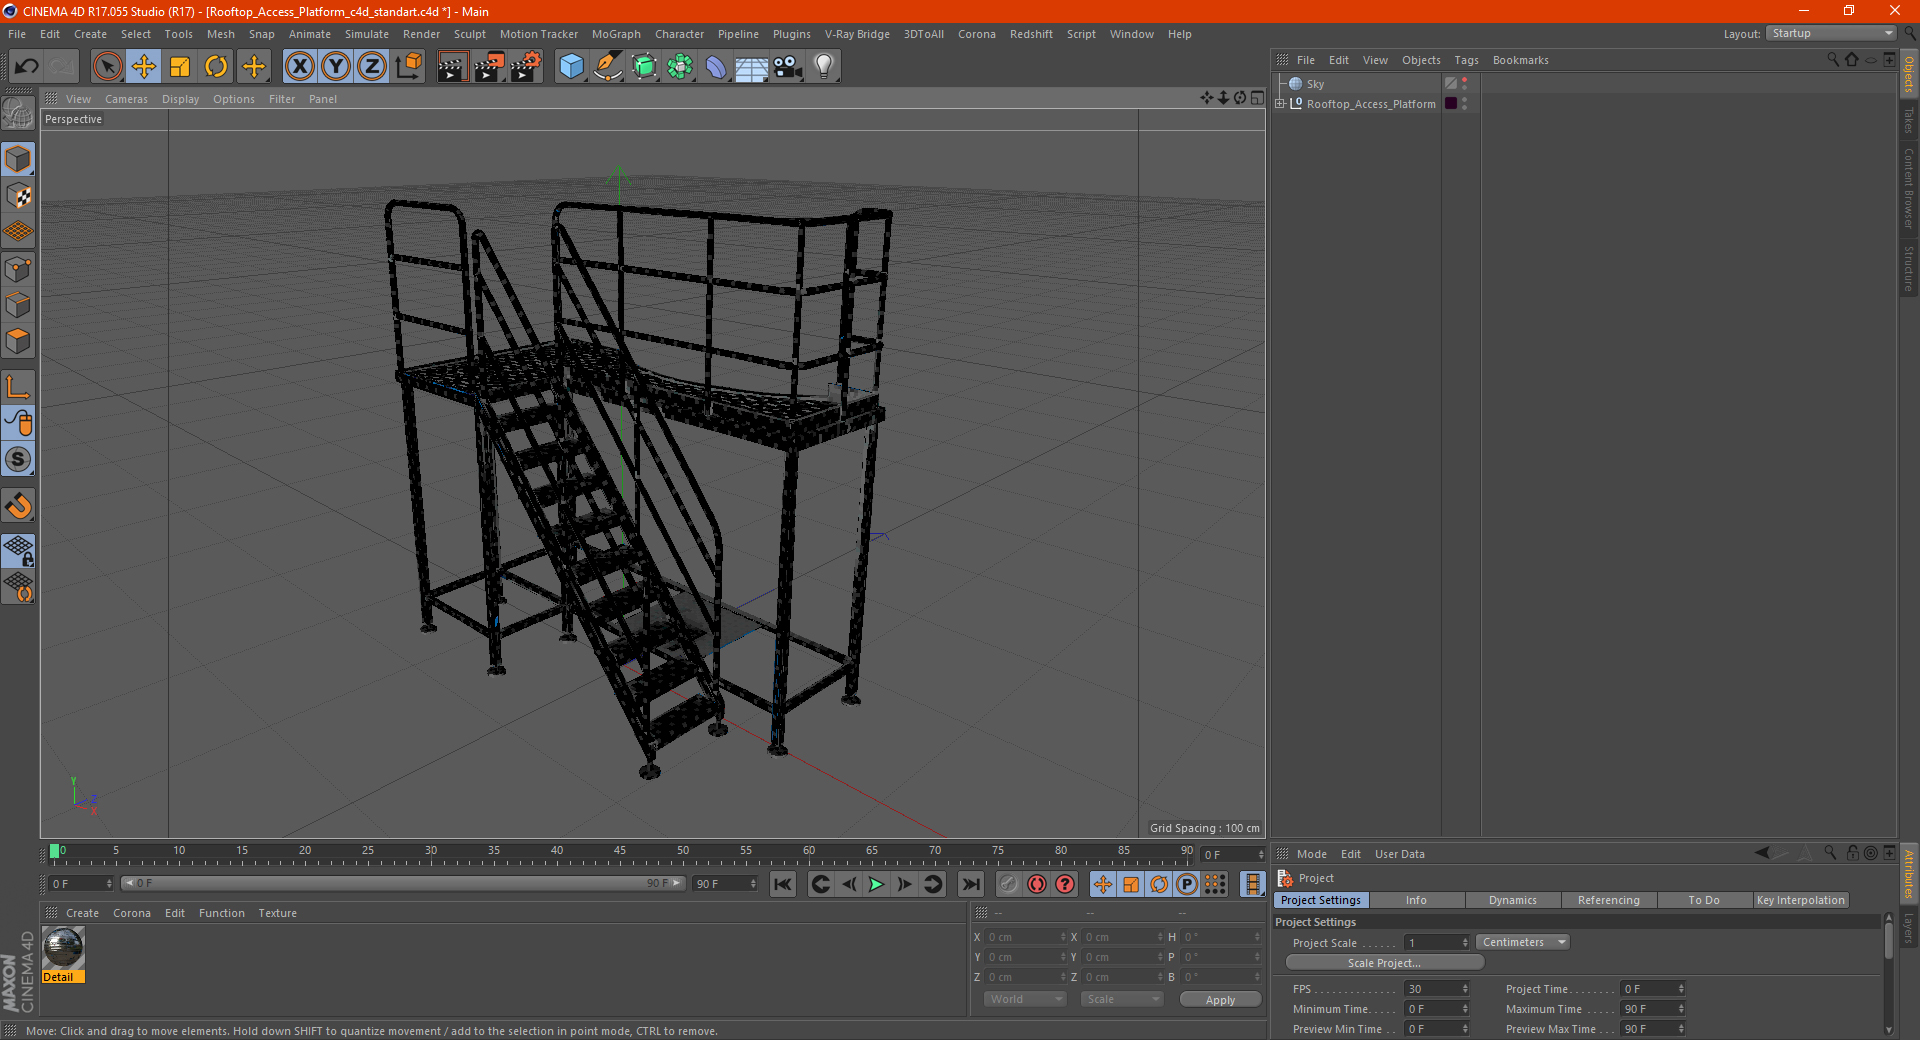
Task: Click the Rooftop_Access_Platform layer color swatch
Action: 1451,104
